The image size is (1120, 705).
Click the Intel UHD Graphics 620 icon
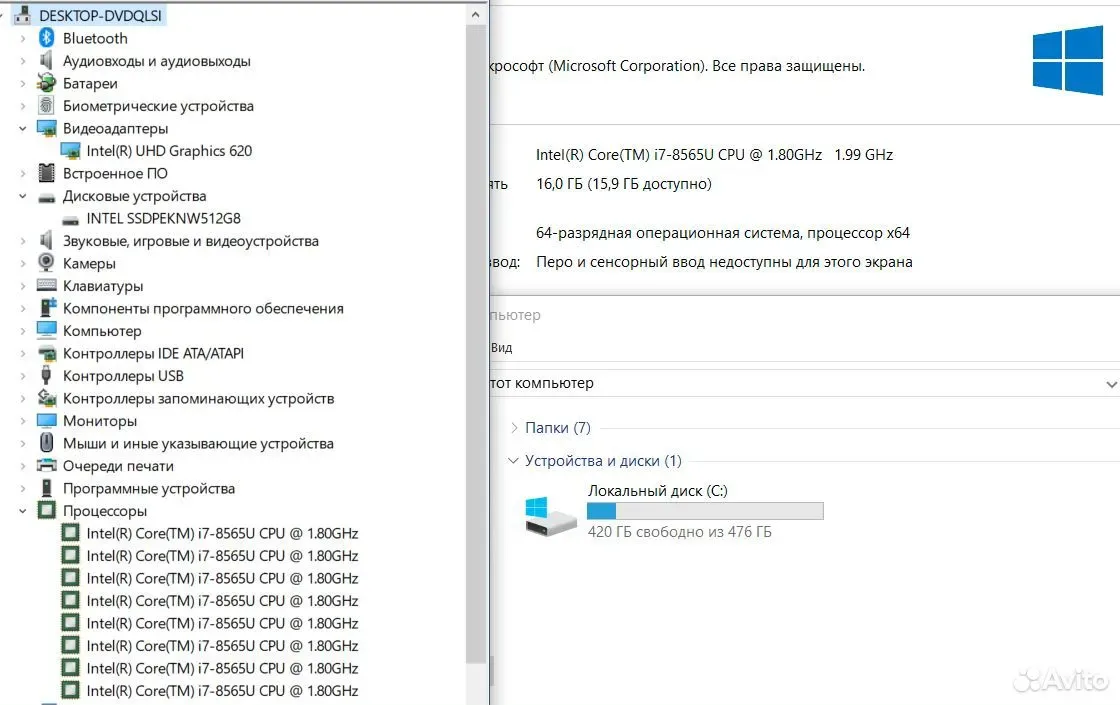pos(70,151)
